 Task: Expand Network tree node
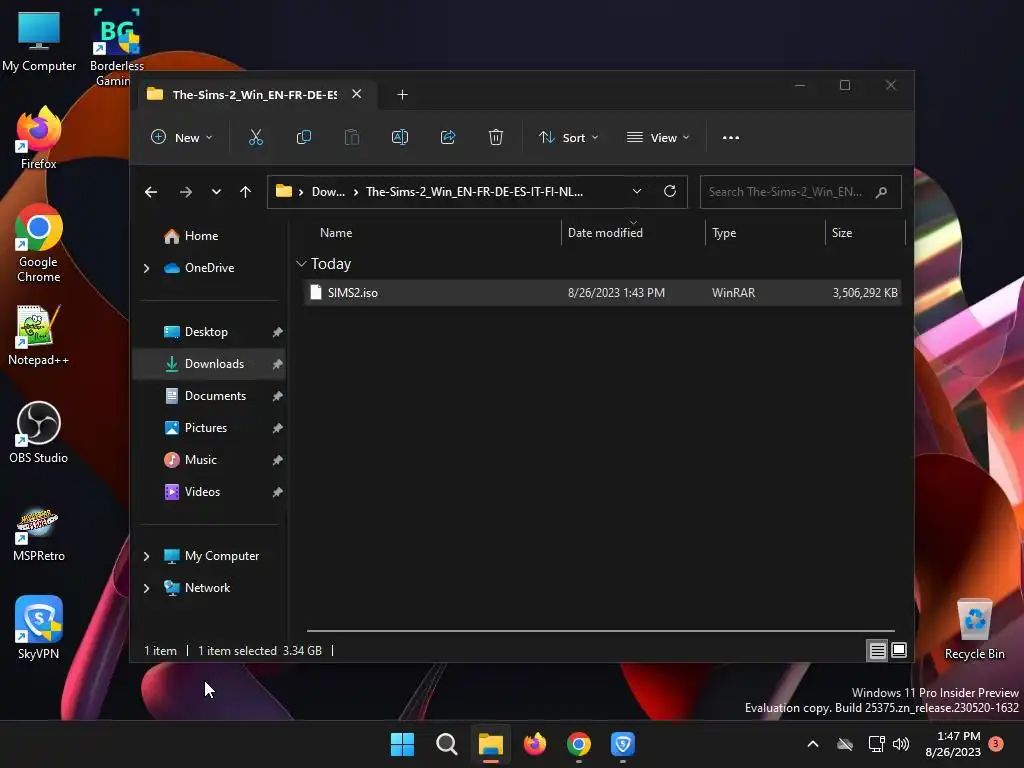(146, 588)
